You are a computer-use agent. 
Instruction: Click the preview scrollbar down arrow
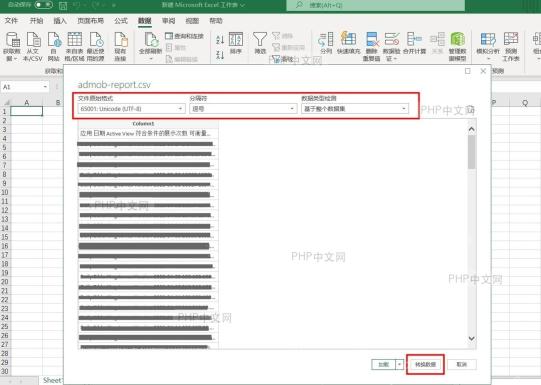[471, 338]
